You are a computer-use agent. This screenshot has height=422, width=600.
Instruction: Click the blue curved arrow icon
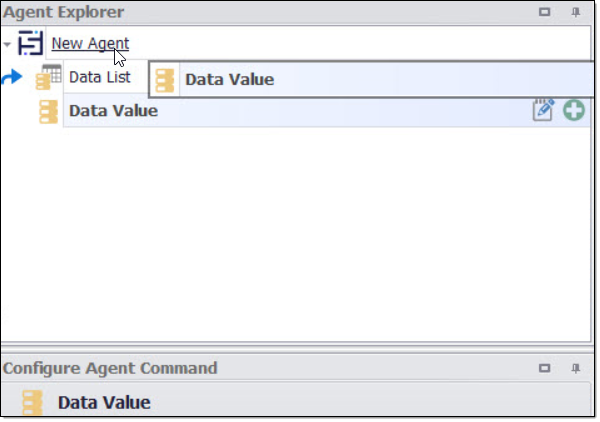coord(13,76)
